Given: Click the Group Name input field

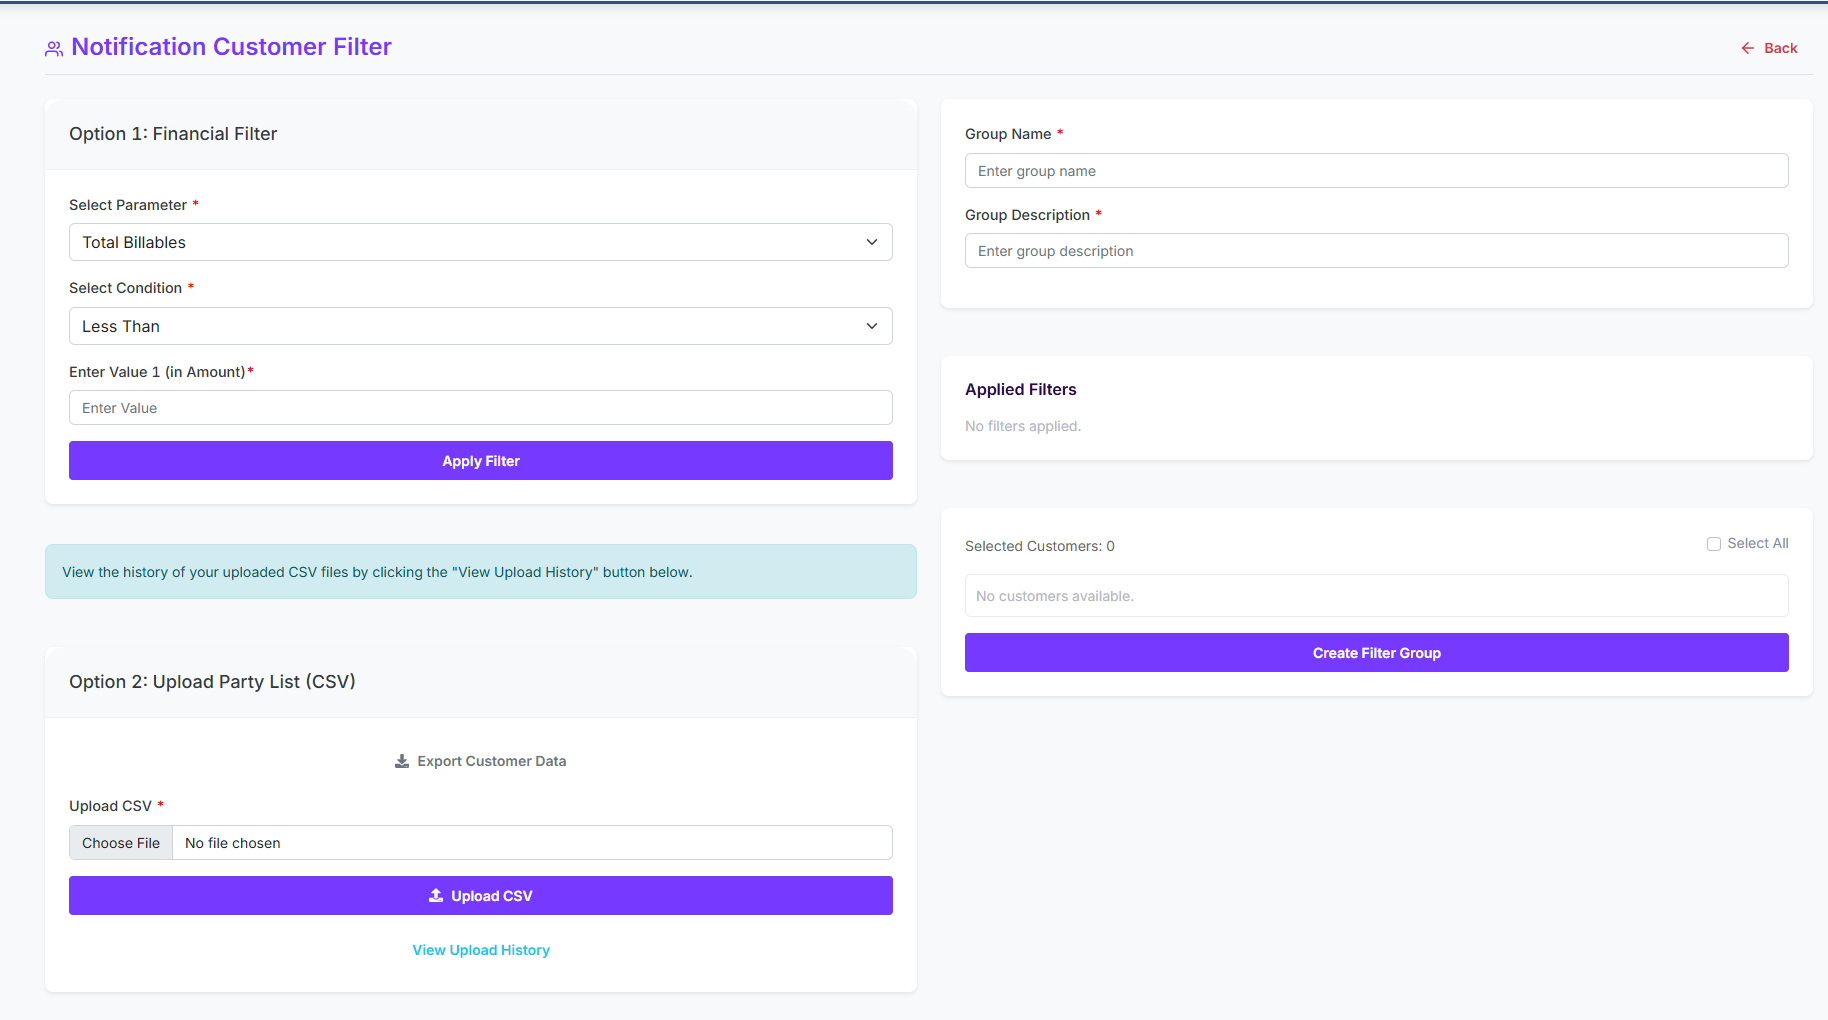Looking at the screenshot, I should click(1377, 171).
